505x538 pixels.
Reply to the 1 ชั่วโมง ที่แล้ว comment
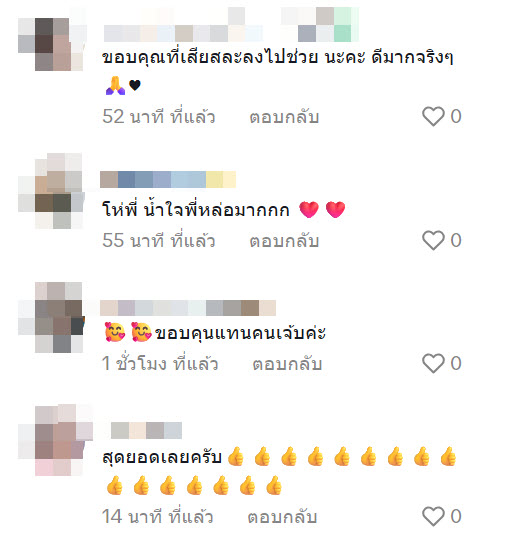click(x=287, y=364)
